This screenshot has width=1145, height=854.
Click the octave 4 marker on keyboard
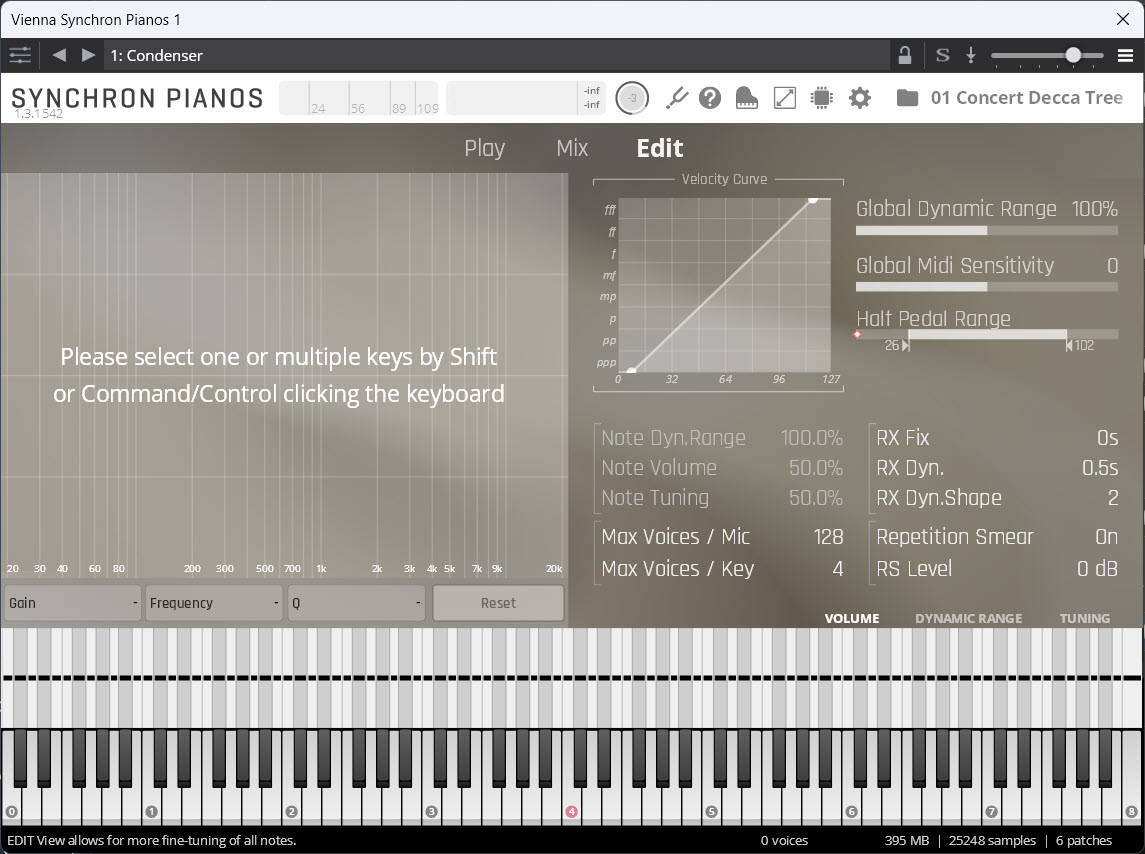pyautogui.click(x=571, y=812)
